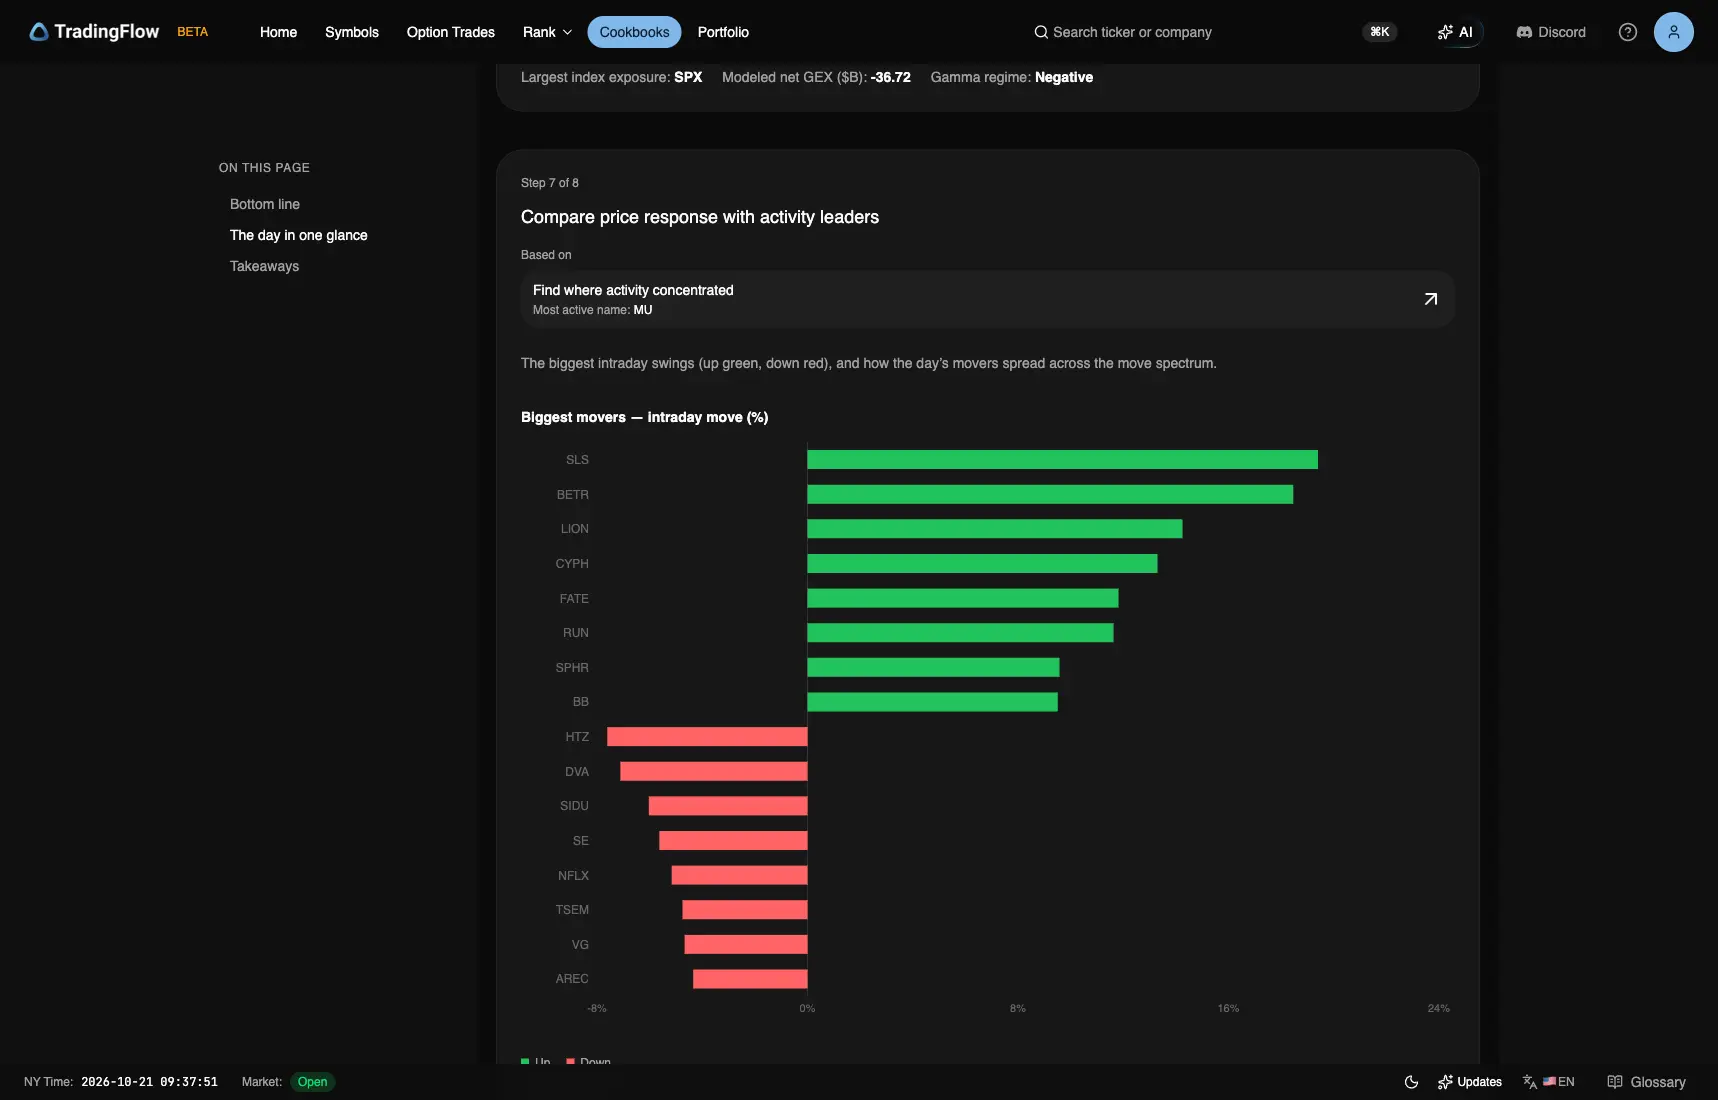Click the Gamma regime Negative value
Viewport: 1718px width, 1100px height.
[1064, 77]
